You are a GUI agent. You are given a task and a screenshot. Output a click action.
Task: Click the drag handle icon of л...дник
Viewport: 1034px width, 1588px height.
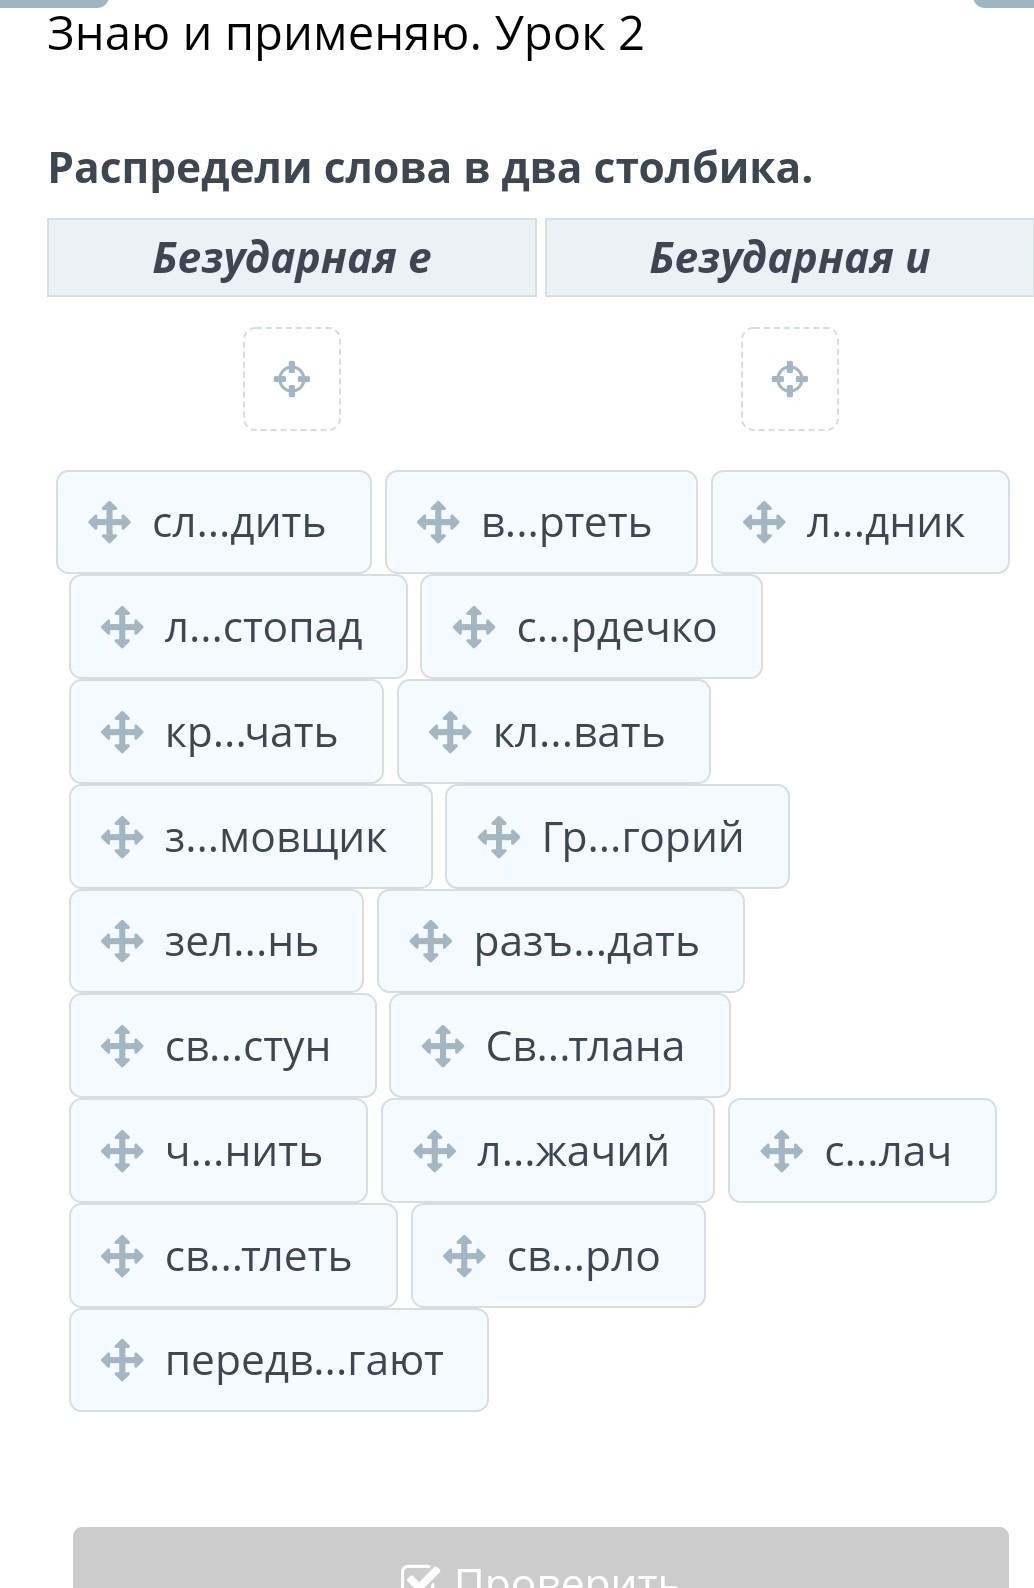click(764, 523)
